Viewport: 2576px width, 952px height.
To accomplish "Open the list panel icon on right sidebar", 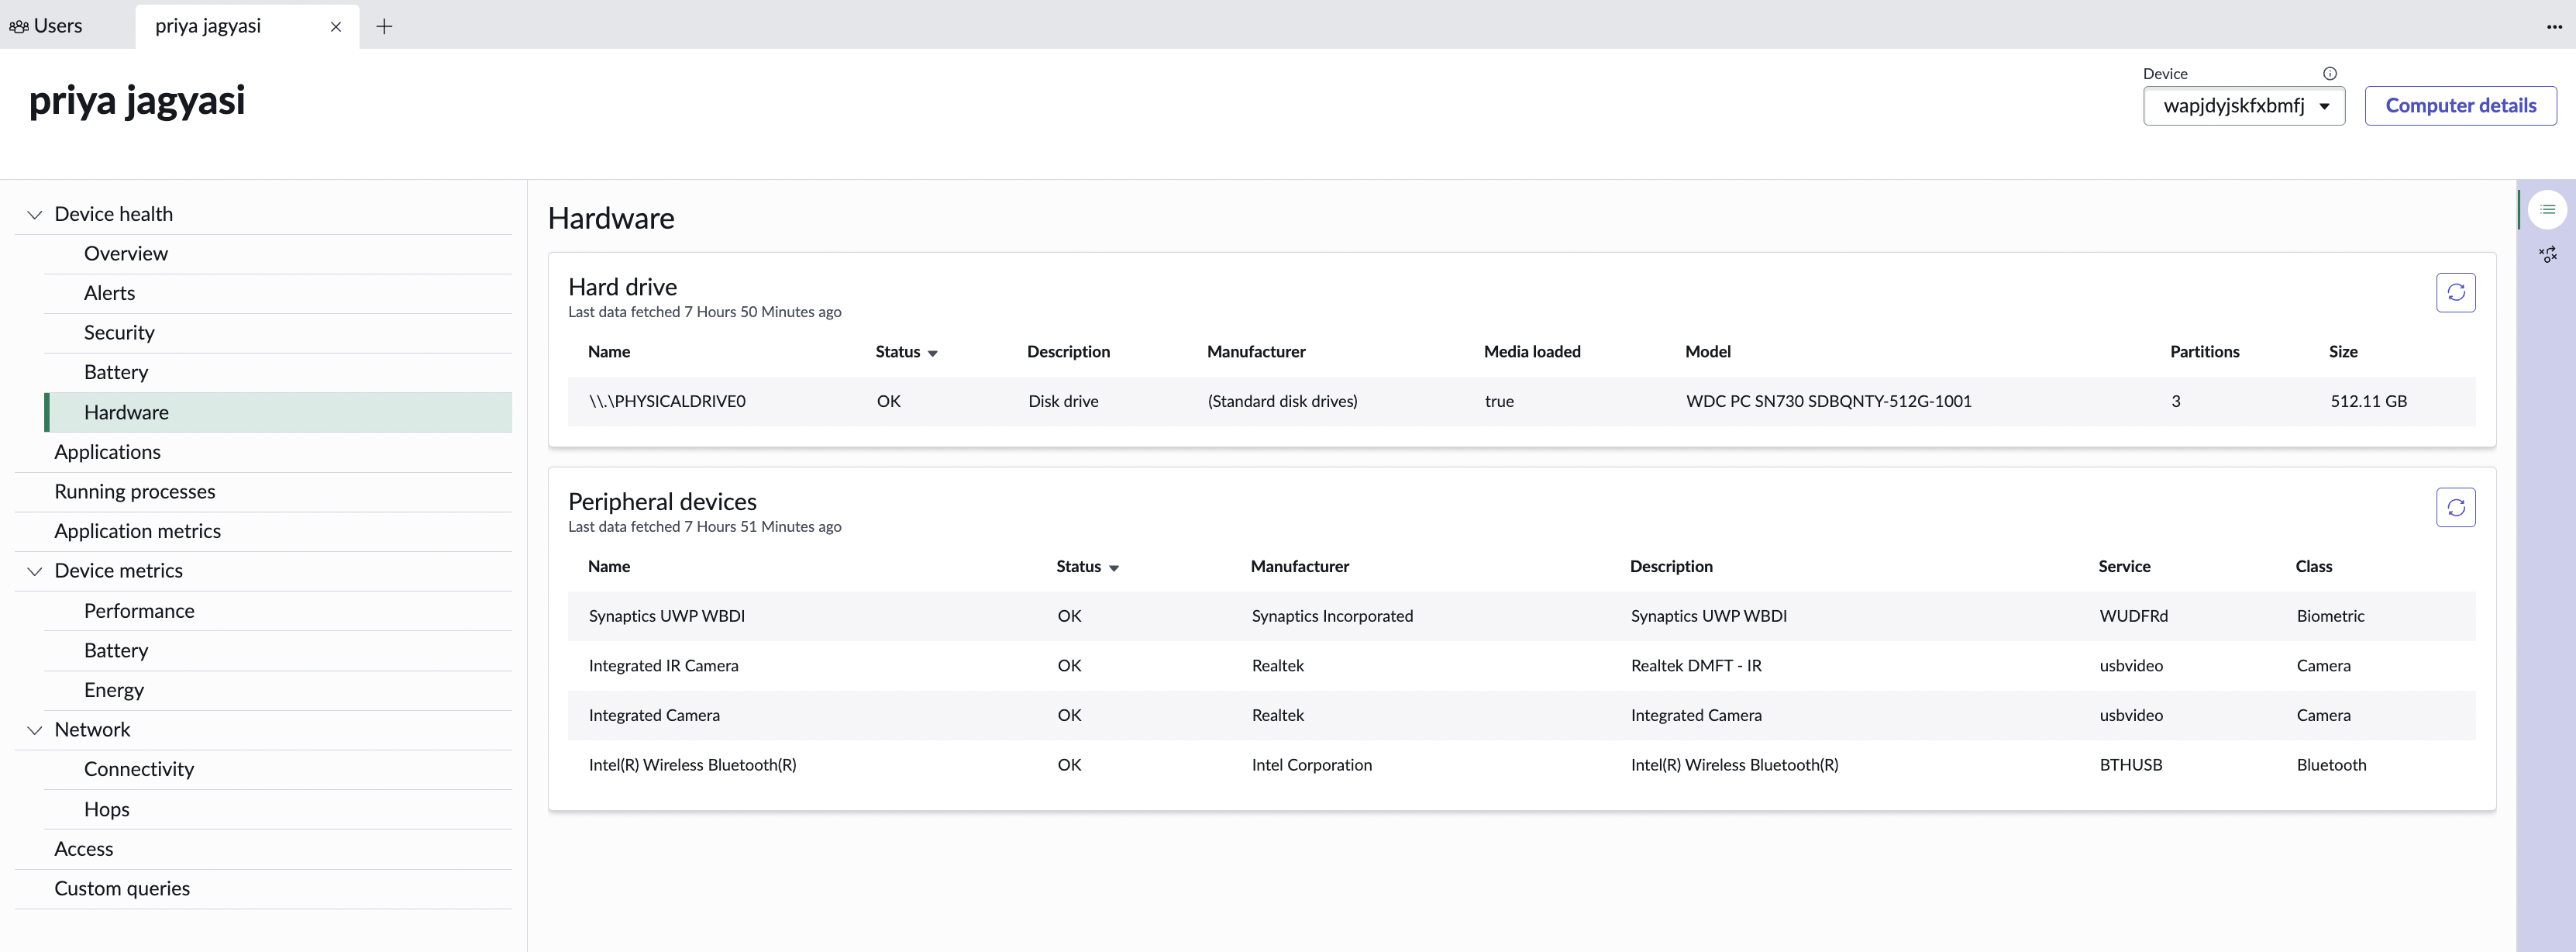I will coord(2547,209).
